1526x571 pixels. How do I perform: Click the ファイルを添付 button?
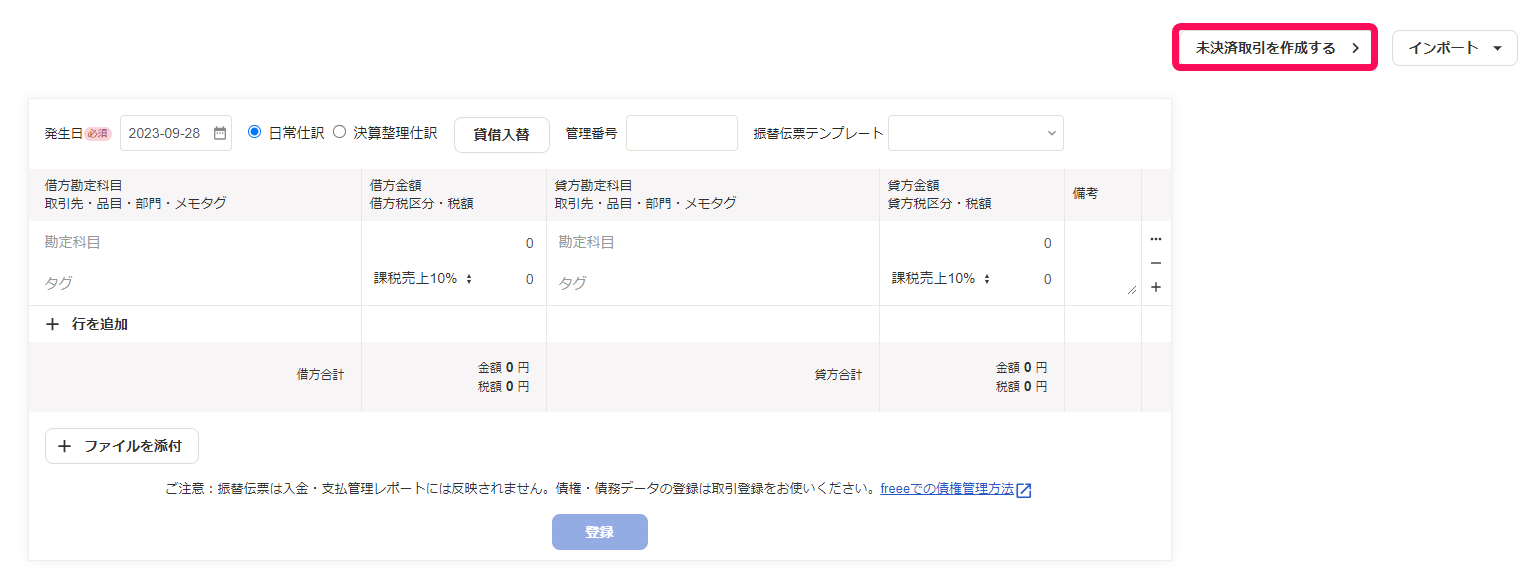click(x=122, y=446)
